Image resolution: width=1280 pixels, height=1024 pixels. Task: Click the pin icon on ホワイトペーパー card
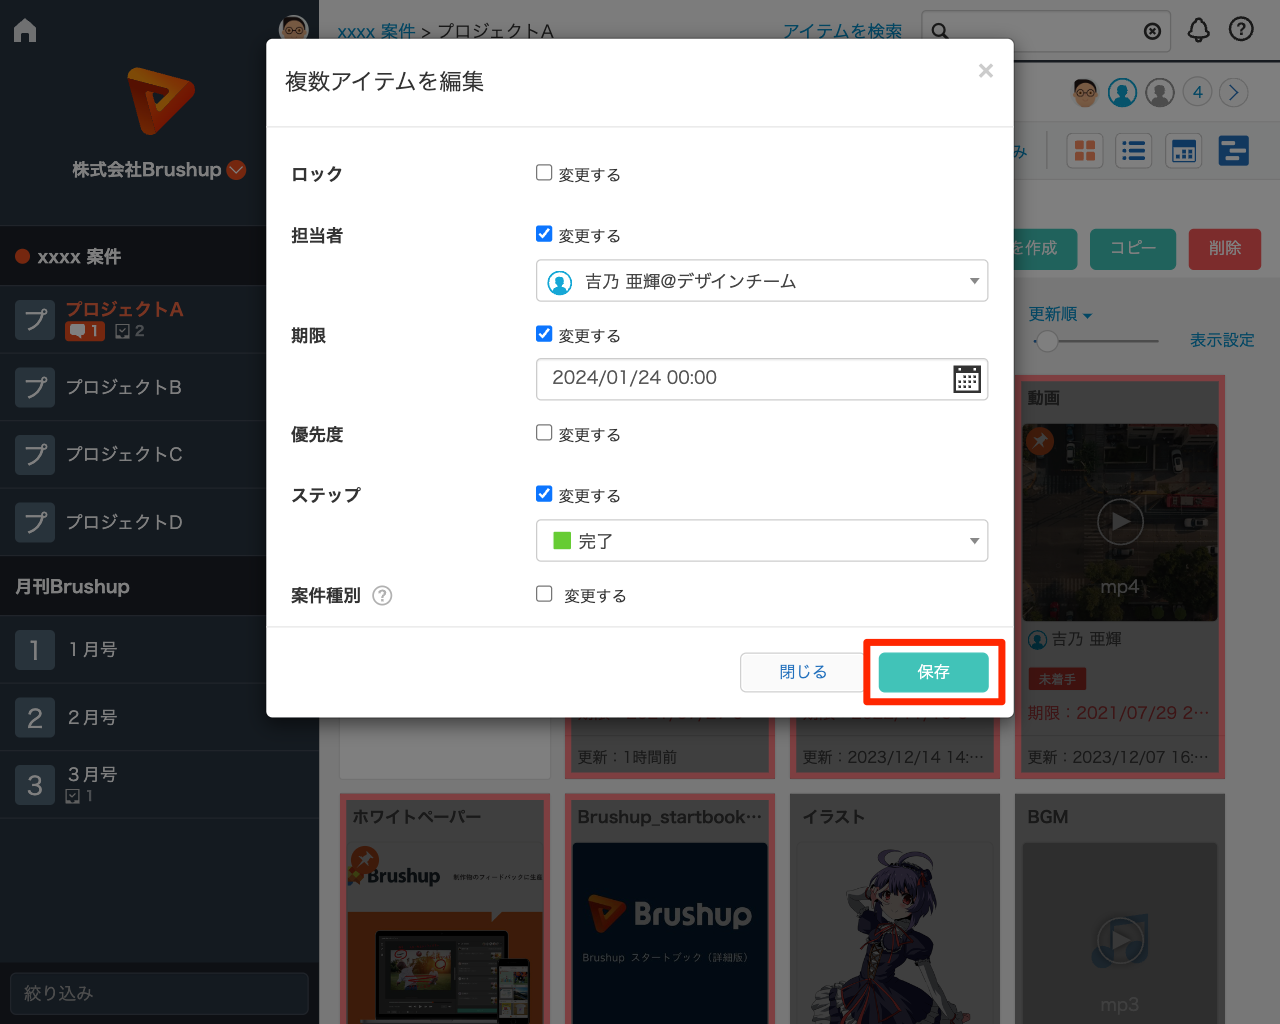[364, 860]
